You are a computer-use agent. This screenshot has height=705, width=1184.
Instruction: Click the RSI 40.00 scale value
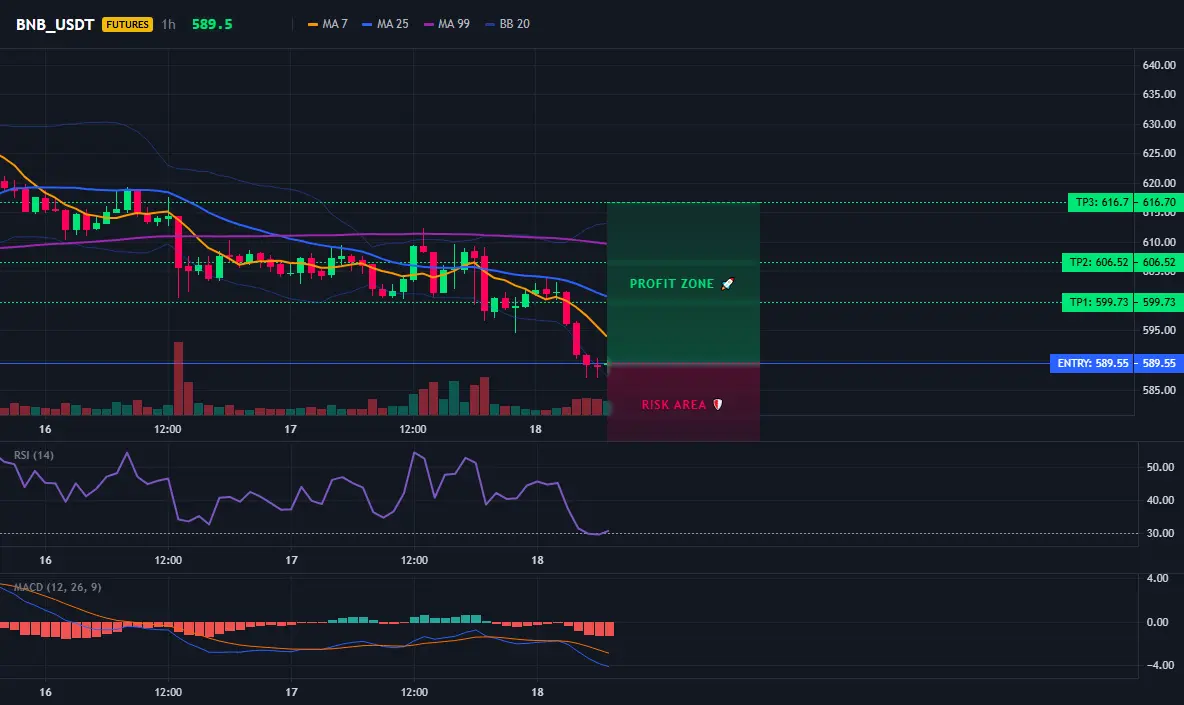point(1160,500)
